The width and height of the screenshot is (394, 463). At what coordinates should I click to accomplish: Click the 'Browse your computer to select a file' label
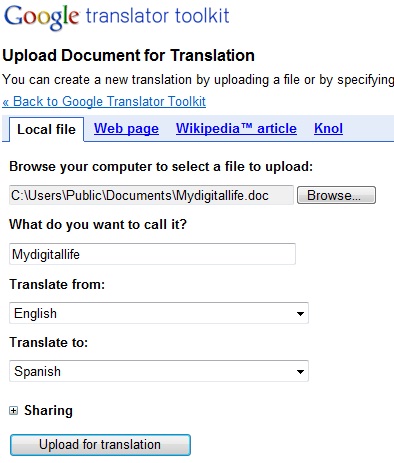click(x=161, y=166)
